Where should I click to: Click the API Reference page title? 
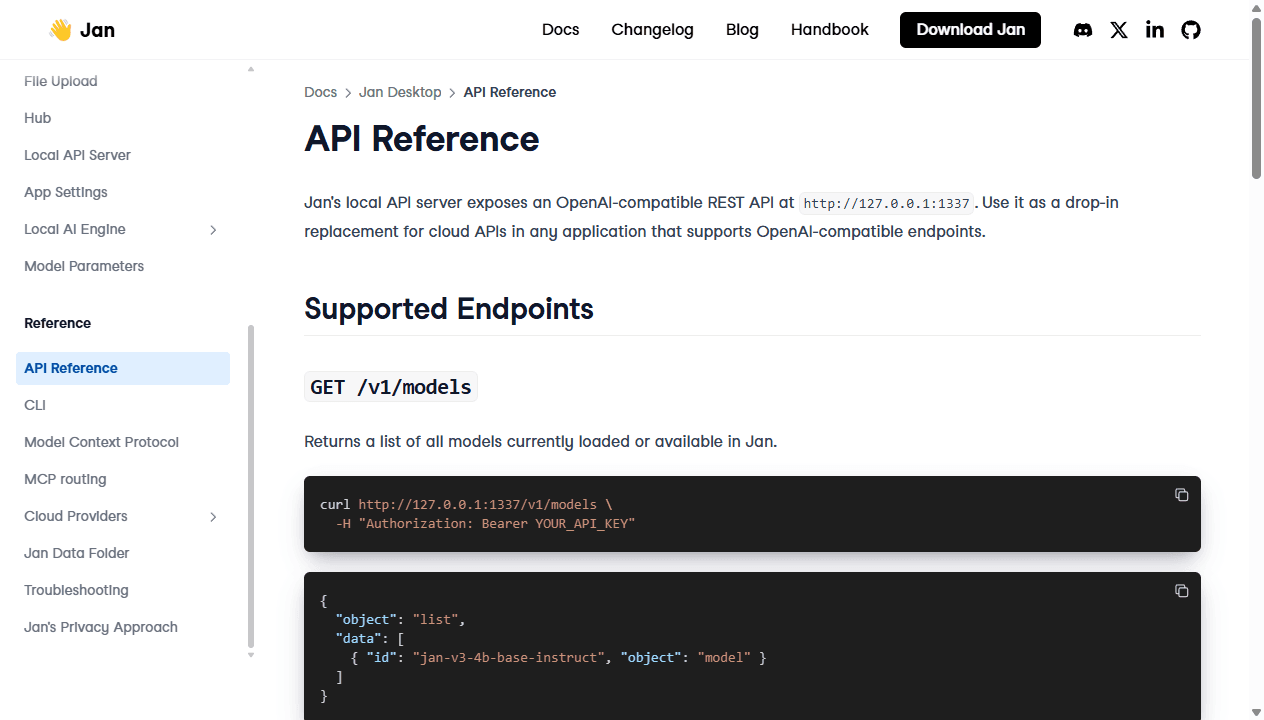[x=422, y=139]
